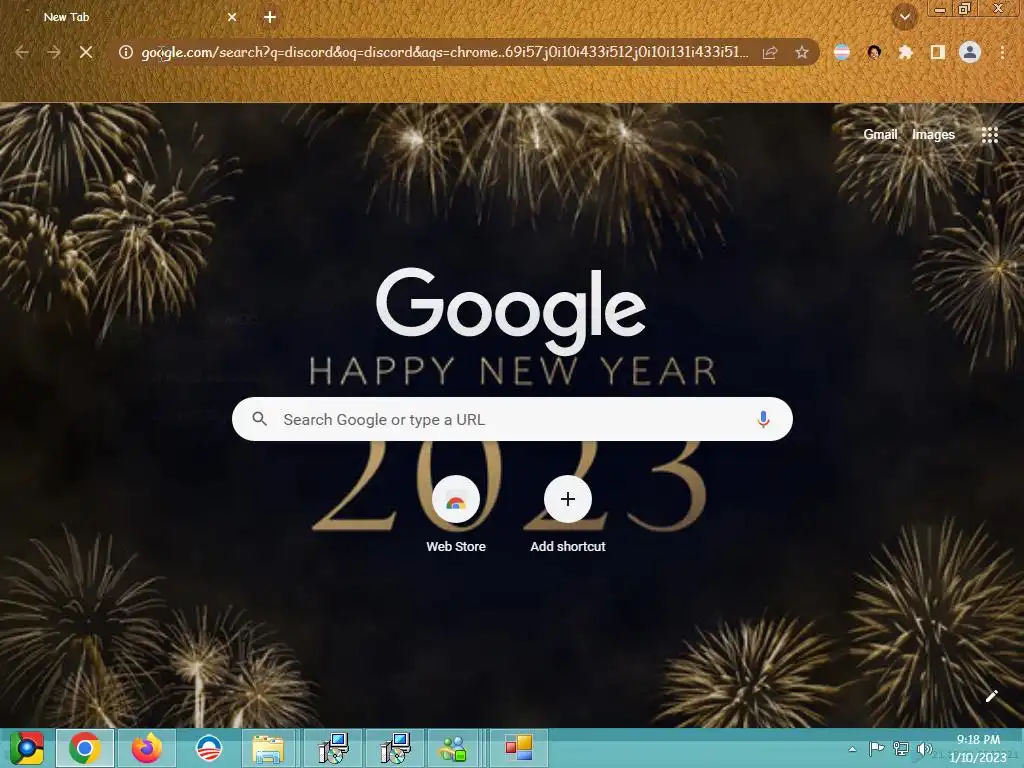
Task: Click the URL text in address bar
Action: (x=445, y=52)
